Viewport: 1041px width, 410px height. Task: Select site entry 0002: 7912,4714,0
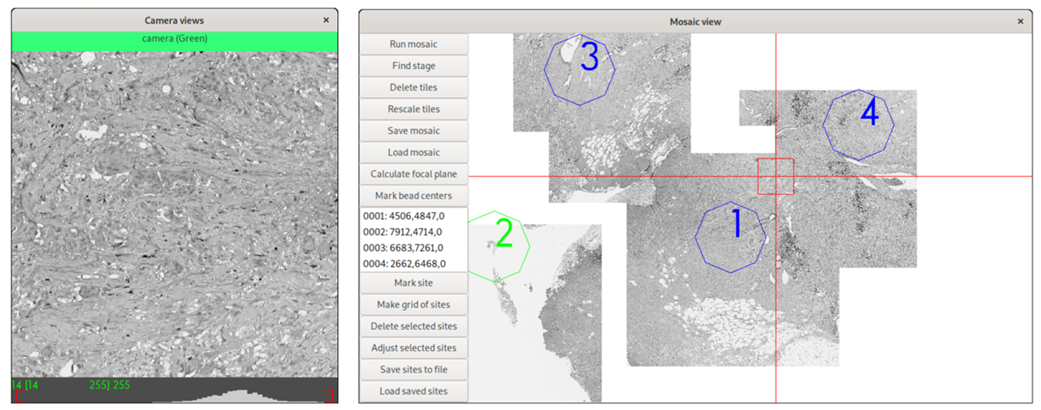(x=414, y=232)
